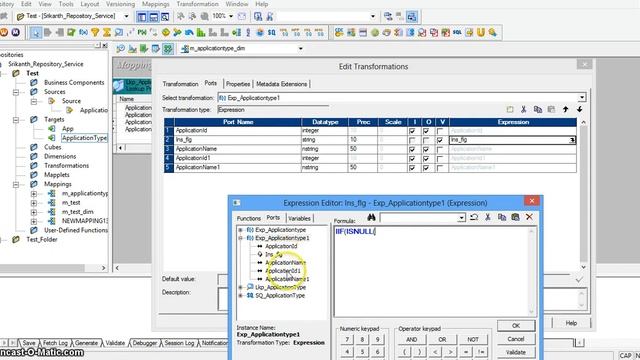The height and width of the screenshot is (360, 640).
Task: Click the U-shaped union transformation toolbar icon
Action: (x=481, y=32)
